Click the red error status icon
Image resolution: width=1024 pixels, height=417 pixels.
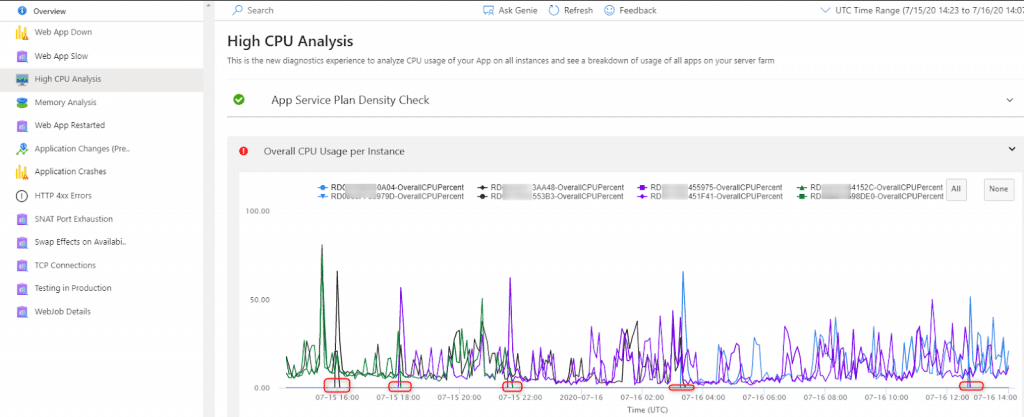click(244, 151)
